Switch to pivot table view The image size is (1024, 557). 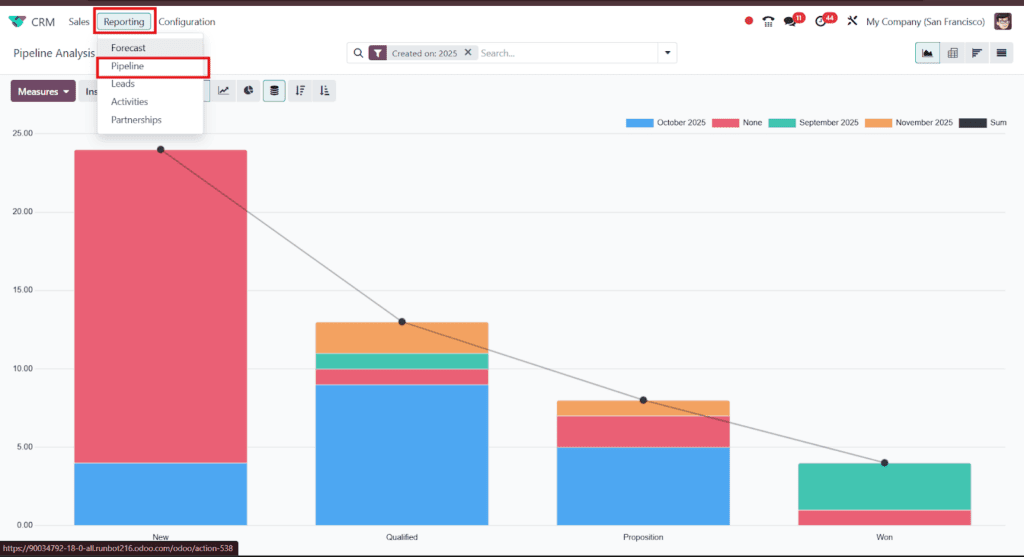click(x=952, y=53)
